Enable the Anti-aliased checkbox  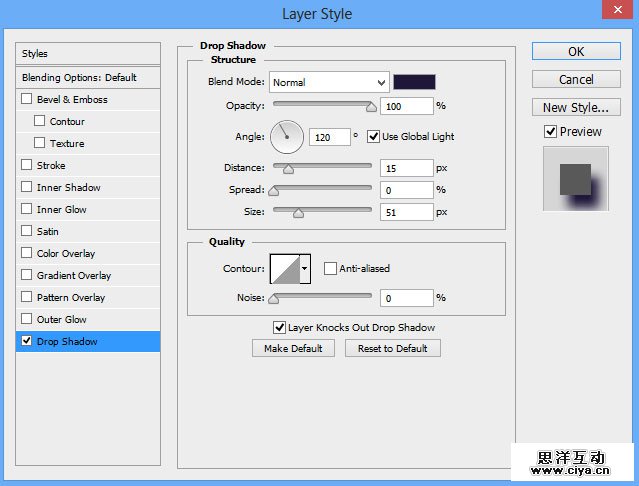click(x=330, y=268)
